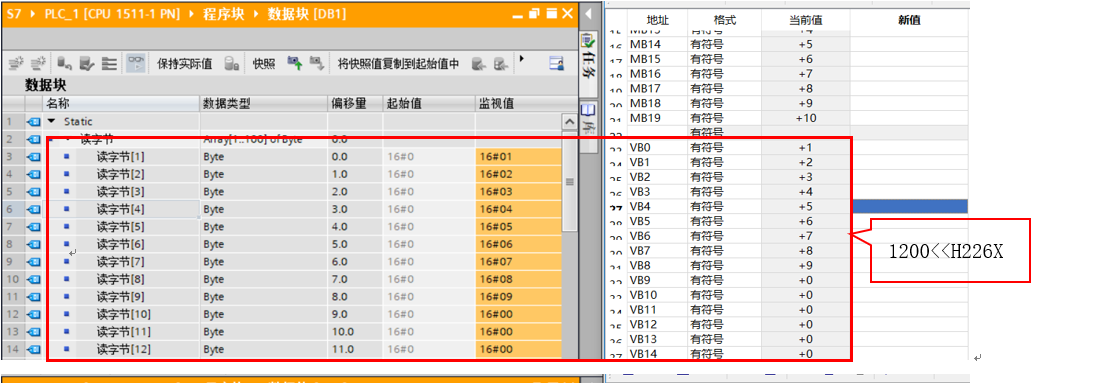Click tag icon of row 读字节[4]
The width and height of the screenshot is (1101, 383).
point(34,209)
